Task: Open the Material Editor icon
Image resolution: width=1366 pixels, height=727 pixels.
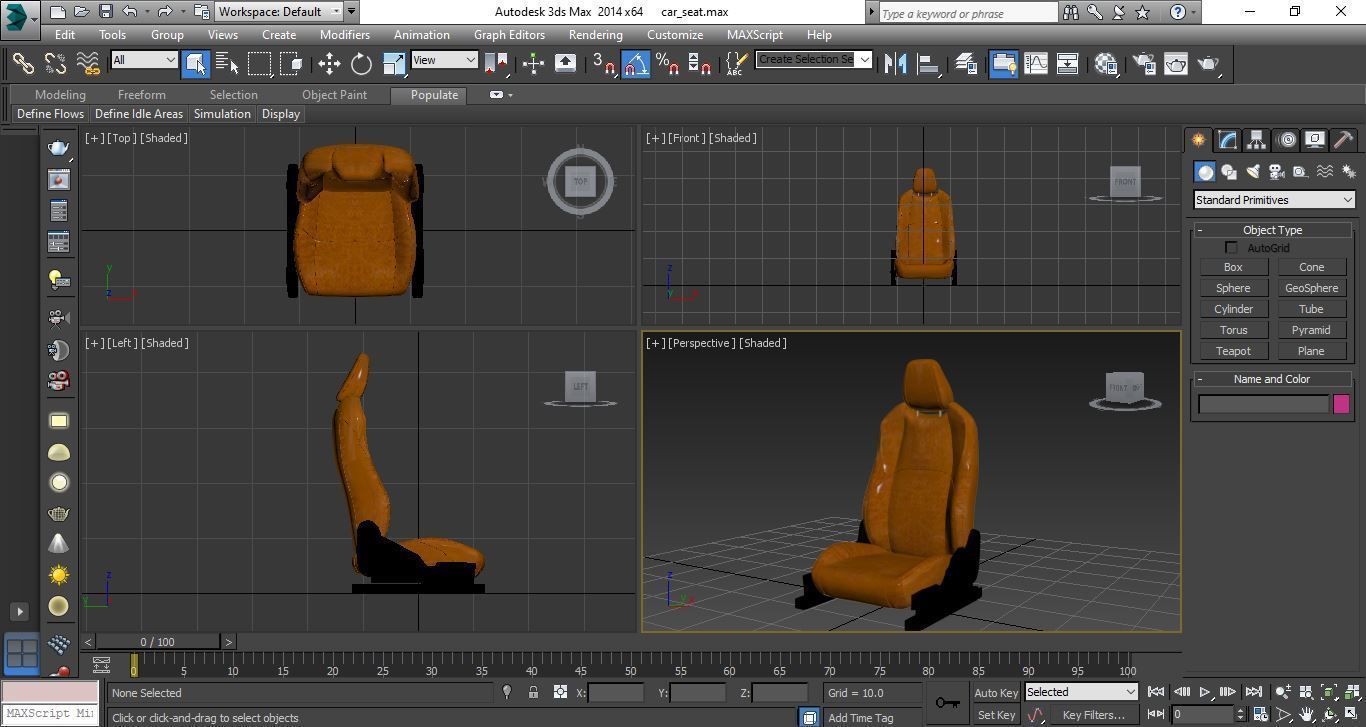Action: click(x=1106, y=63)
